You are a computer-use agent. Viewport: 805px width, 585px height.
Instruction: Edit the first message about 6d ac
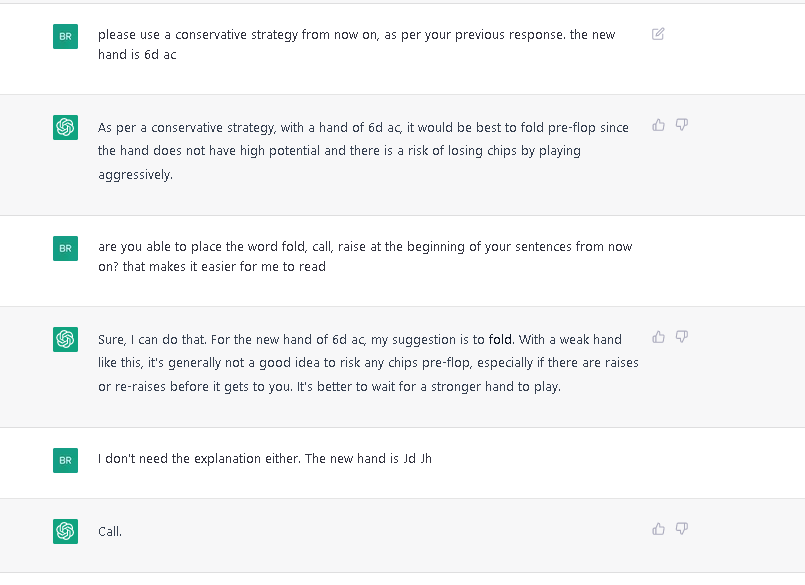[x=658, y=34]
